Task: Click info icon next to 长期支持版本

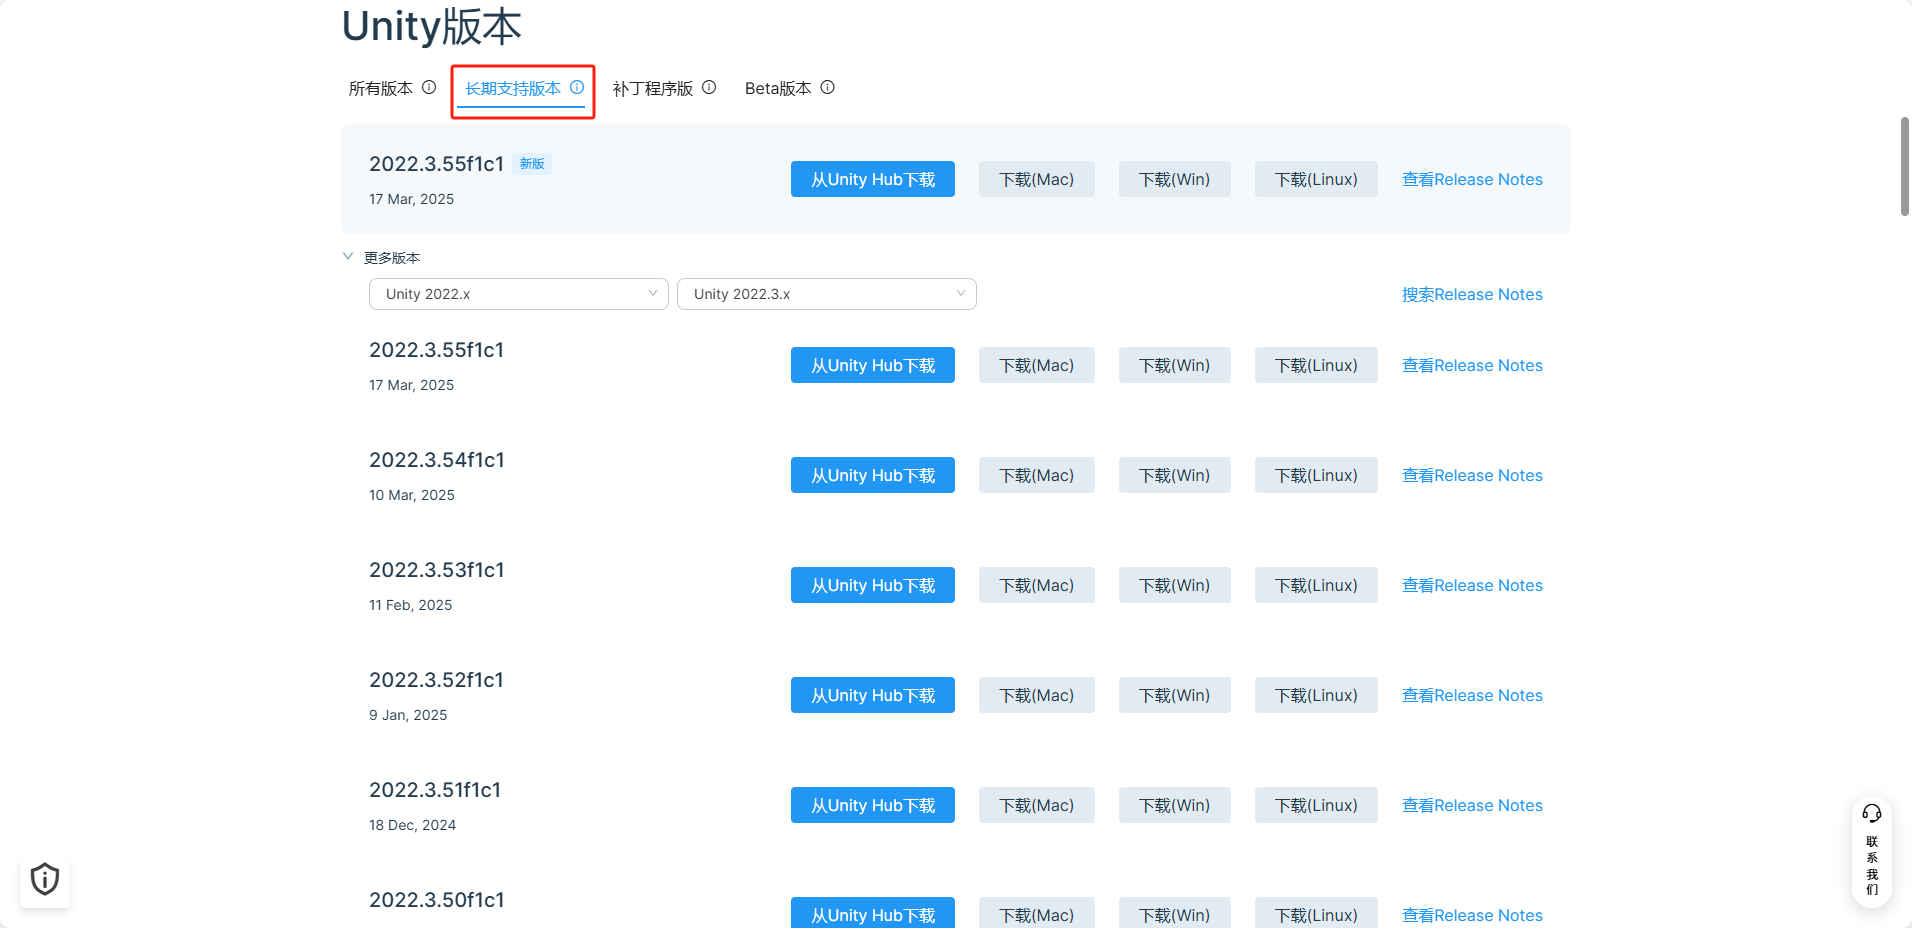Action: (x=578, y=88)
